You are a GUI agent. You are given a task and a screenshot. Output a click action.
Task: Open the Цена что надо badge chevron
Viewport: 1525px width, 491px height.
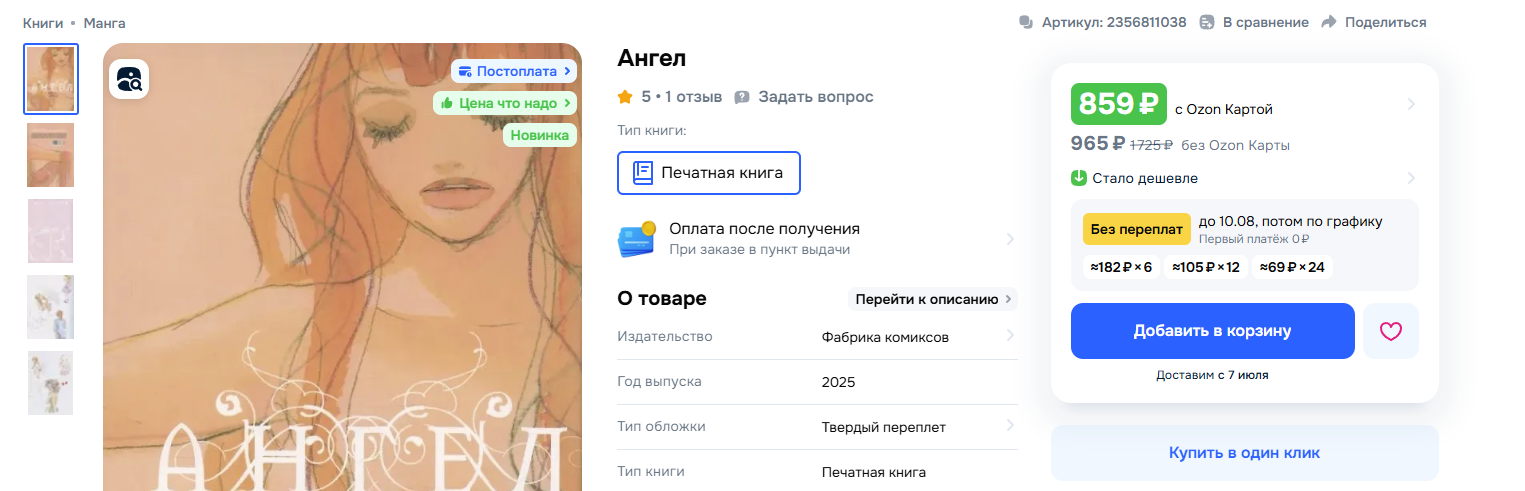568,102
